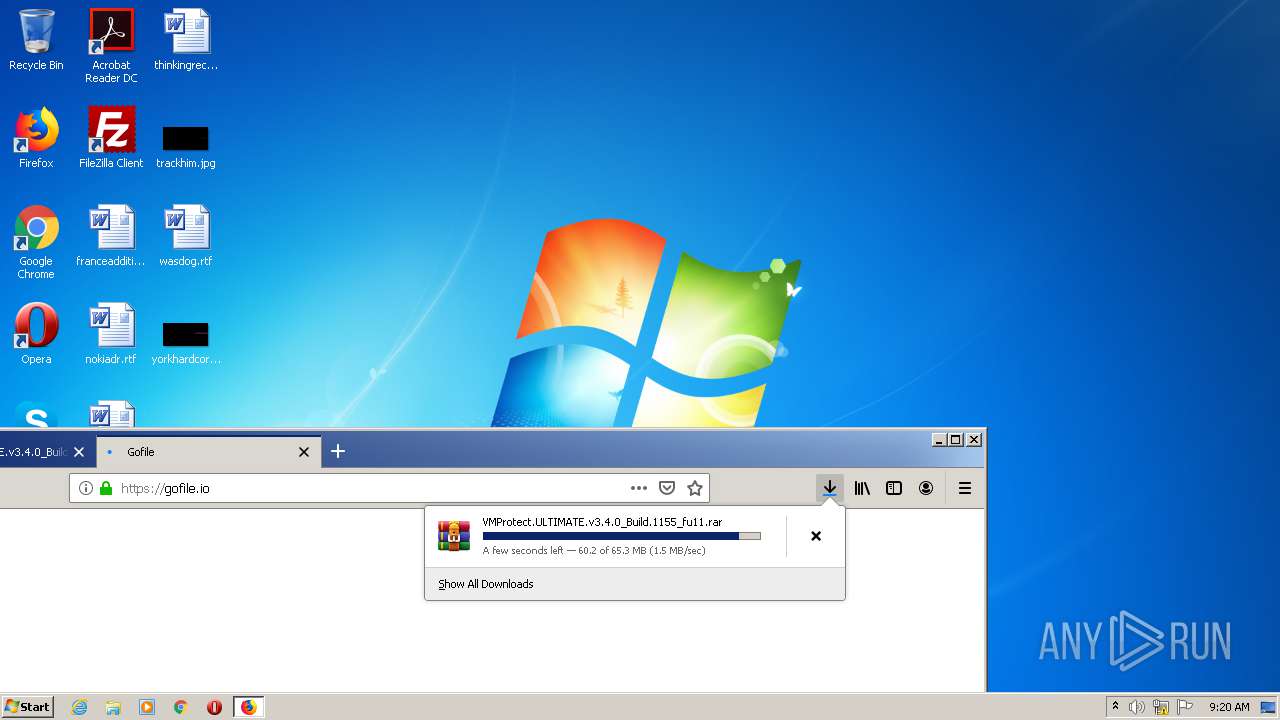Launch Chrome from the taskbar

181,707
